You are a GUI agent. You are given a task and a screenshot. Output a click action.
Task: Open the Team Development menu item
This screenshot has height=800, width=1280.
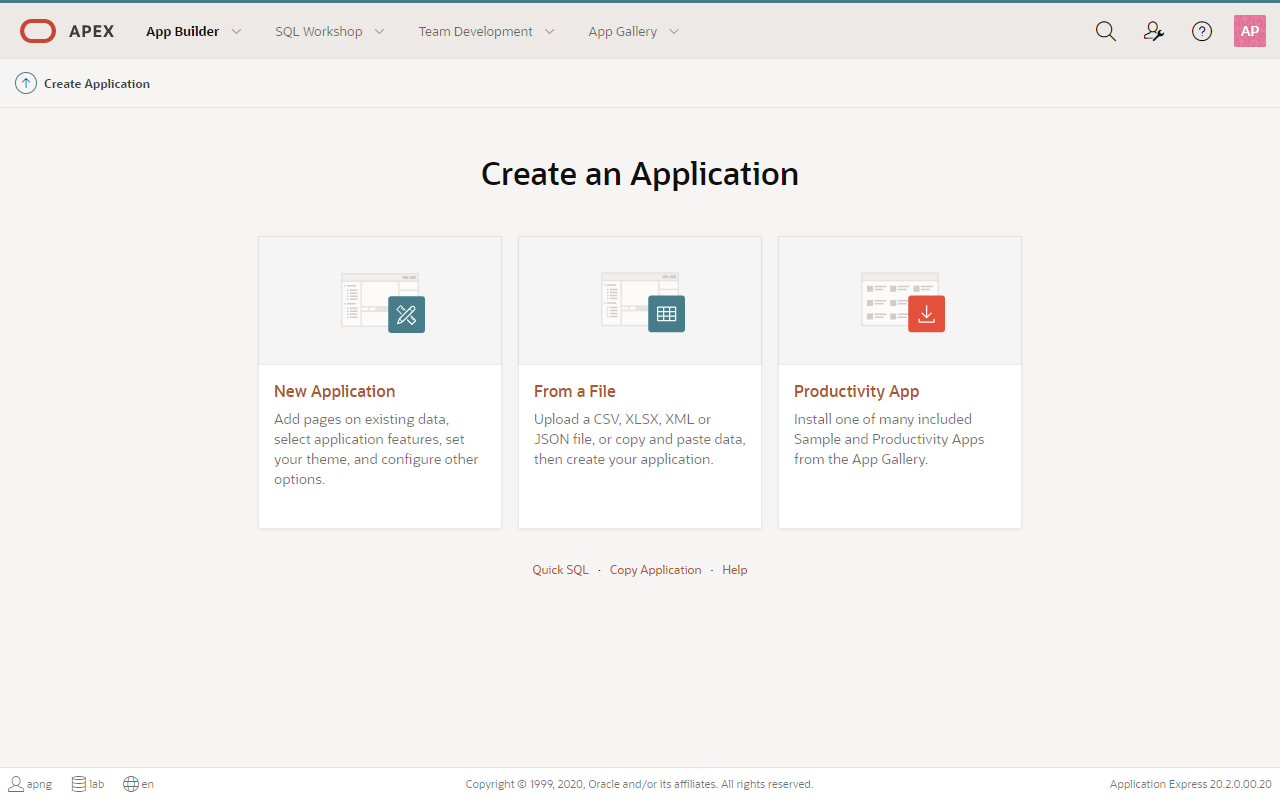pos(476,31)
